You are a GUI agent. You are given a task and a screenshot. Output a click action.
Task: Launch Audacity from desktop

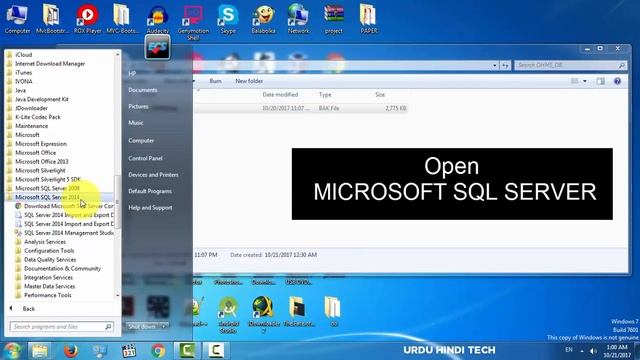click(158, 19)
